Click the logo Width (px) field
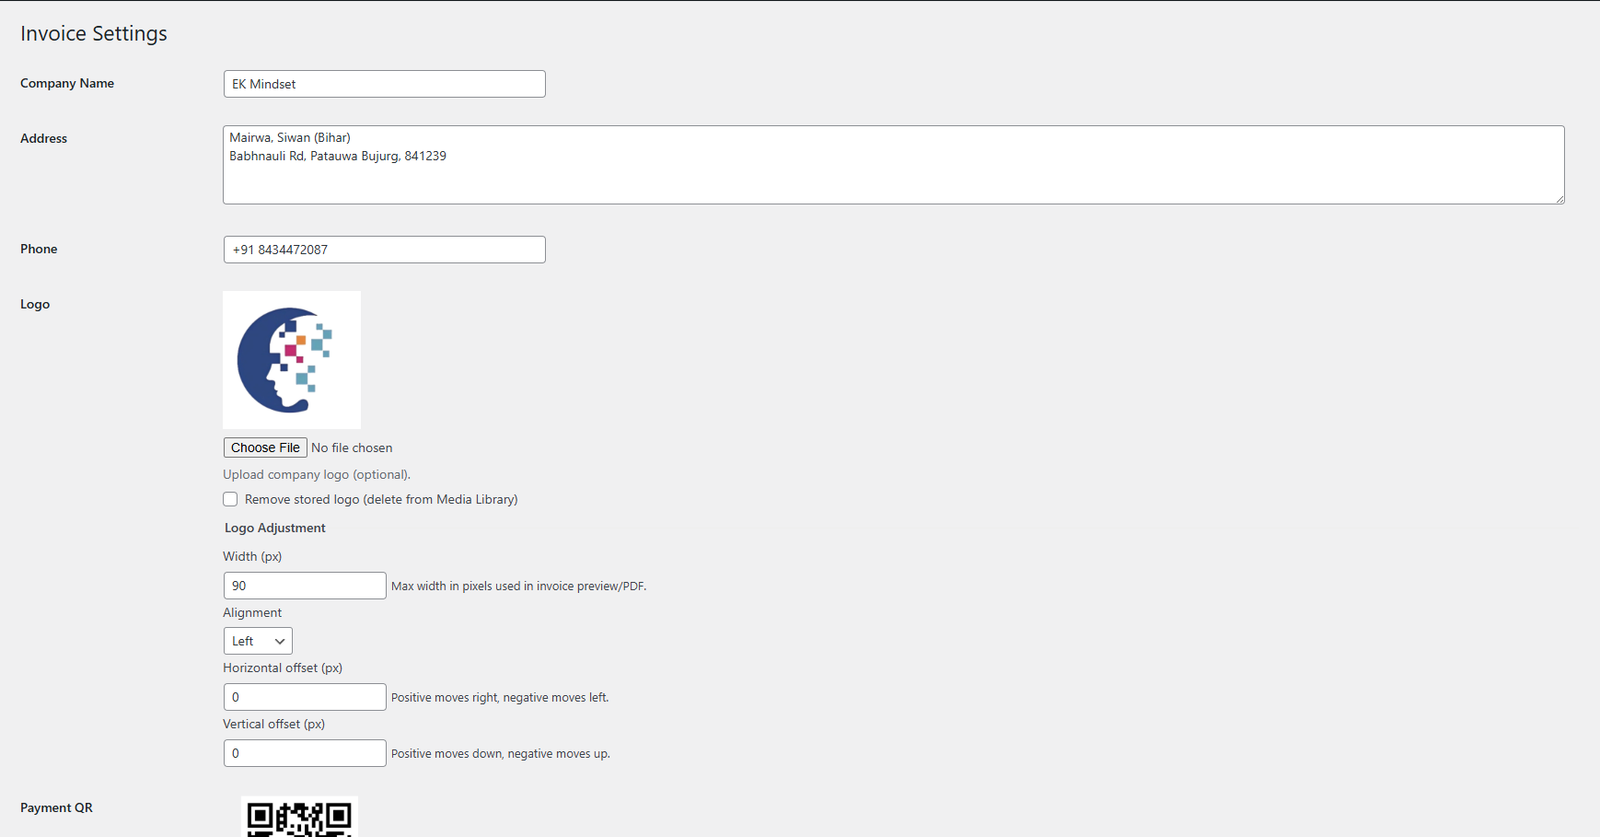This screenshot has width=1600, height=837. click(304, 586)
